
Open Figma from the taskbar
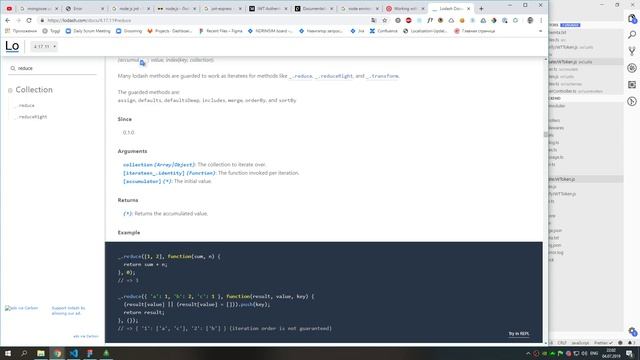[x=90, y=353]
